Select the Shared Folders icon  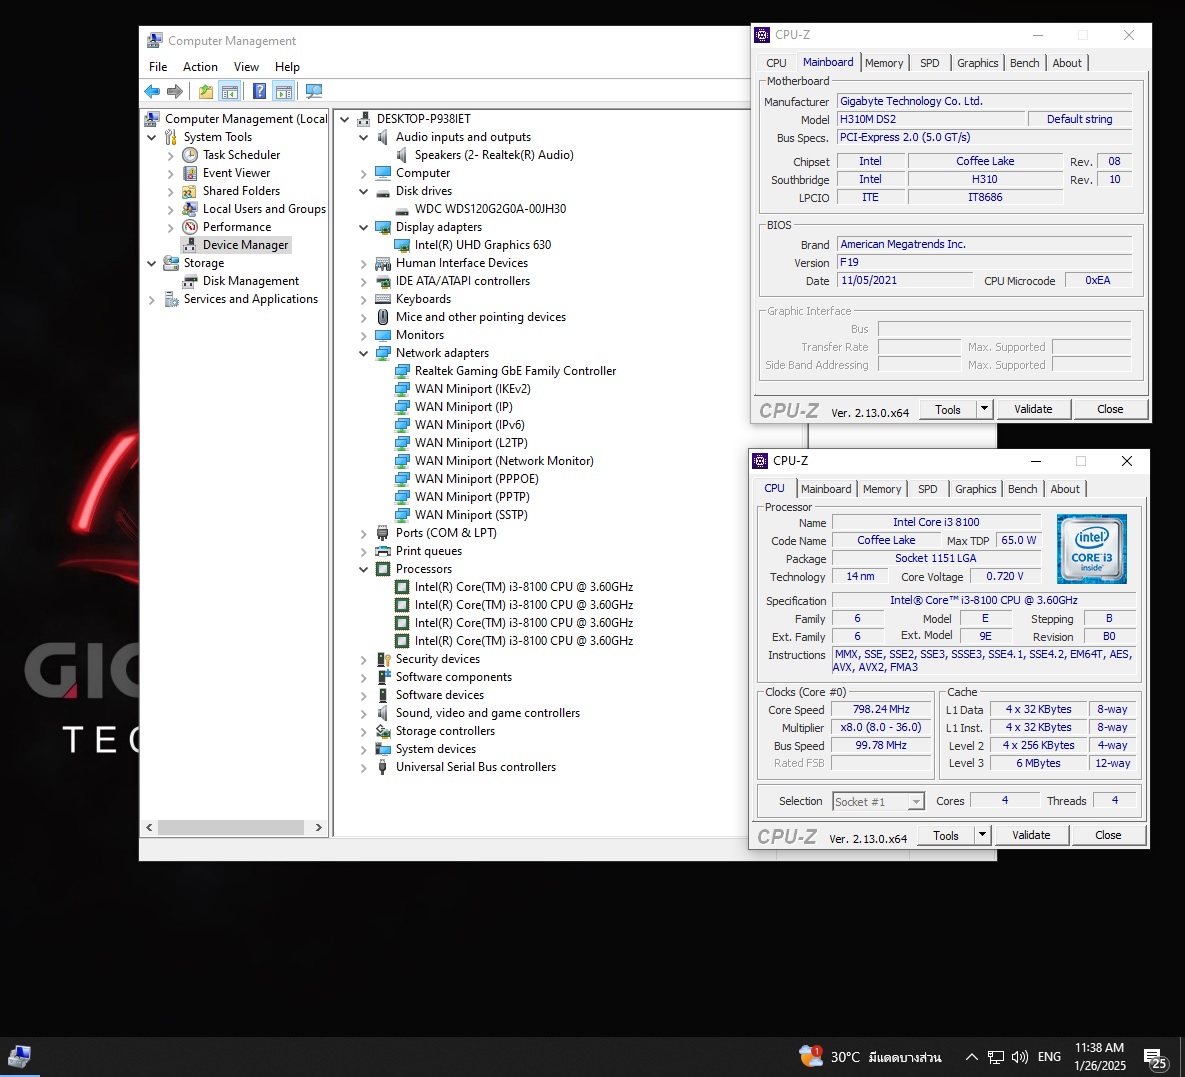click(x=190, y=191)
